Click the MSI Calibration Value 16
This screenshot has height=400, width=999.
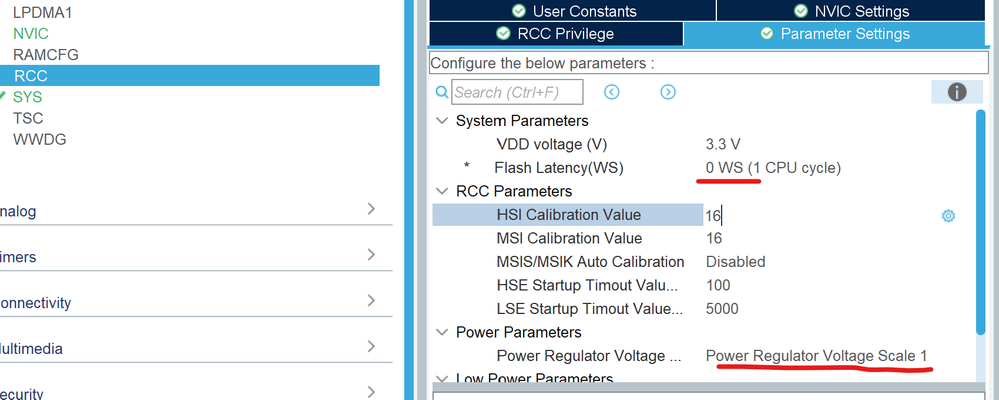(714, 238)
